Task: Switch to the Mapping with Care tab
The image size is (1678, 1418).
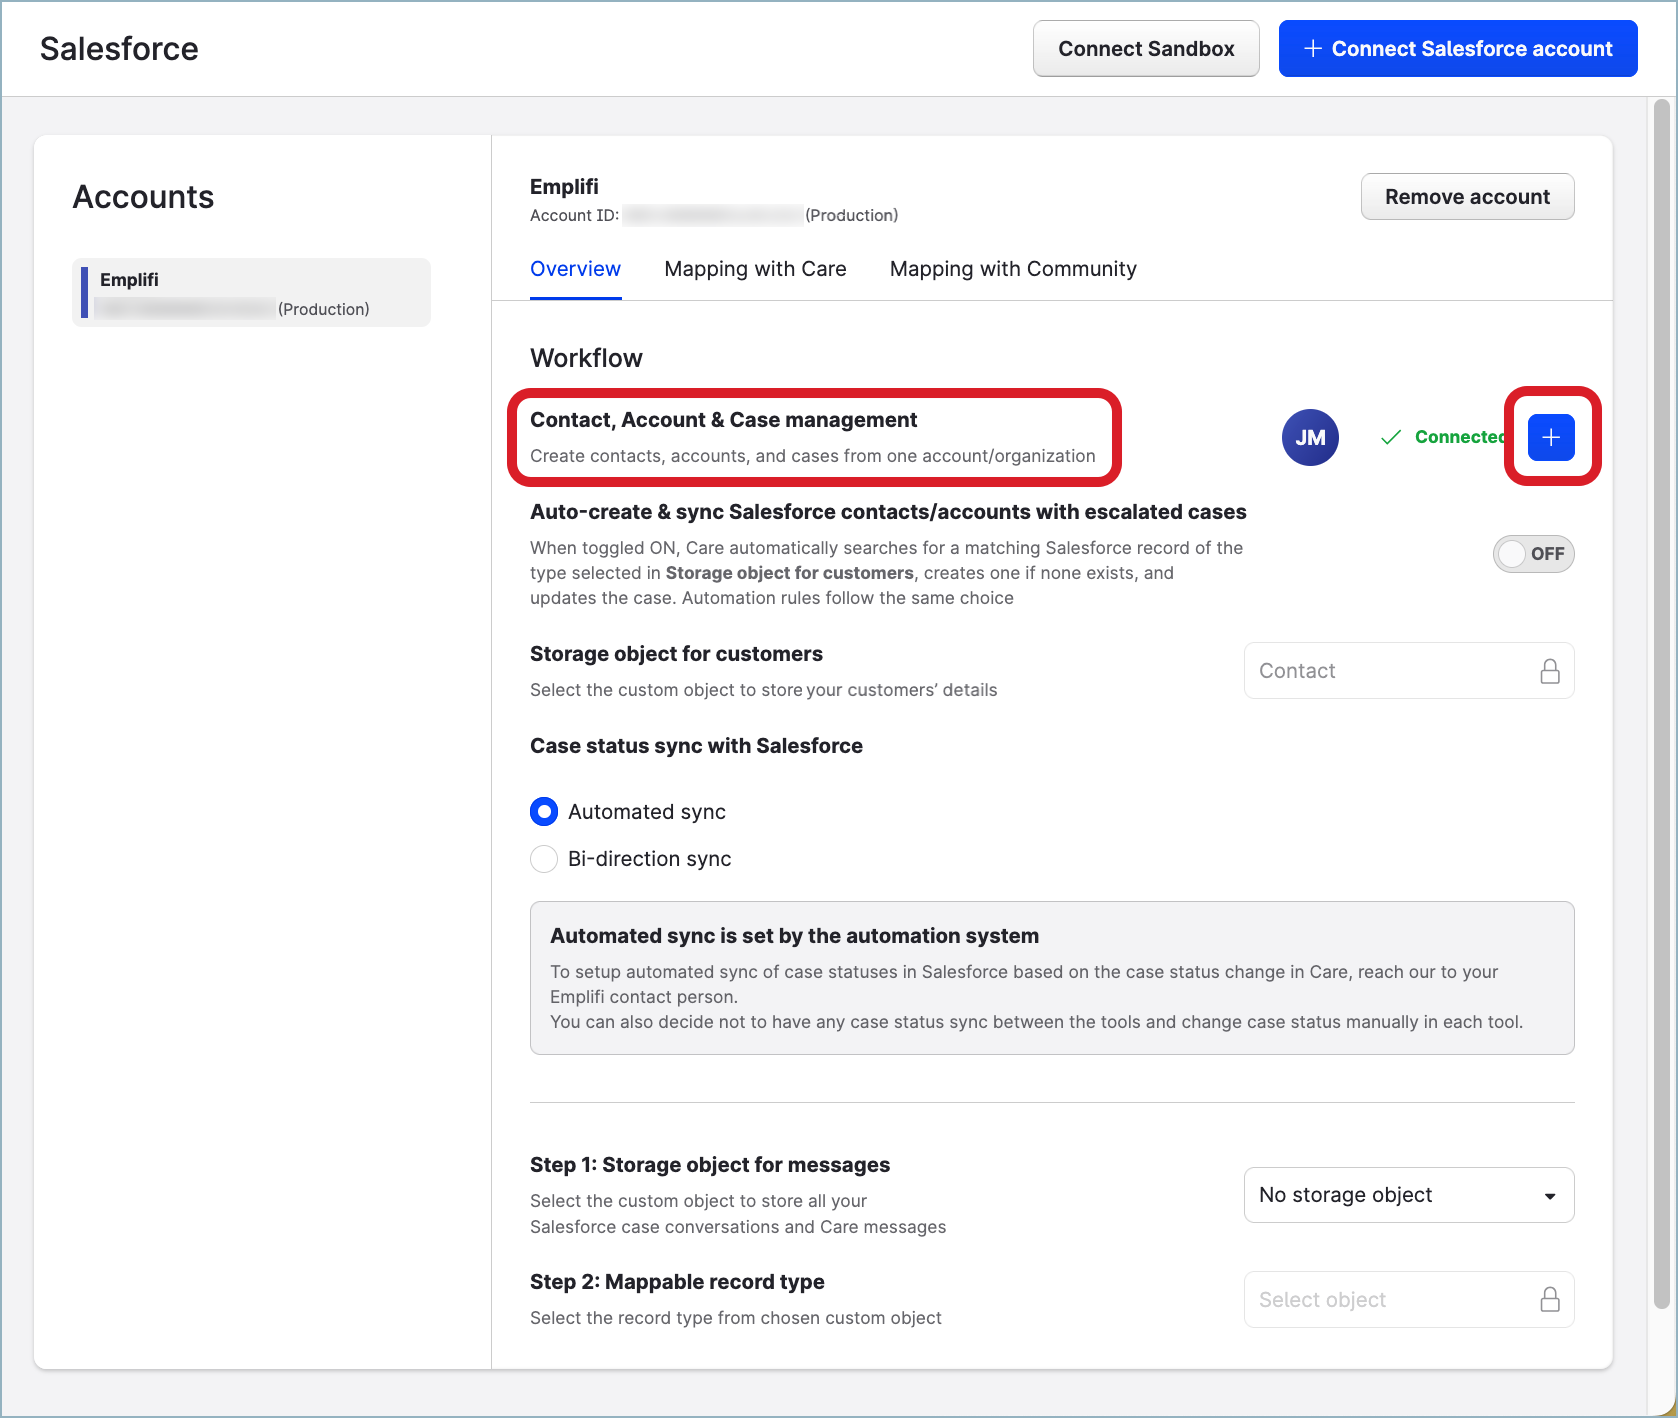Action: tap(755, 269)
